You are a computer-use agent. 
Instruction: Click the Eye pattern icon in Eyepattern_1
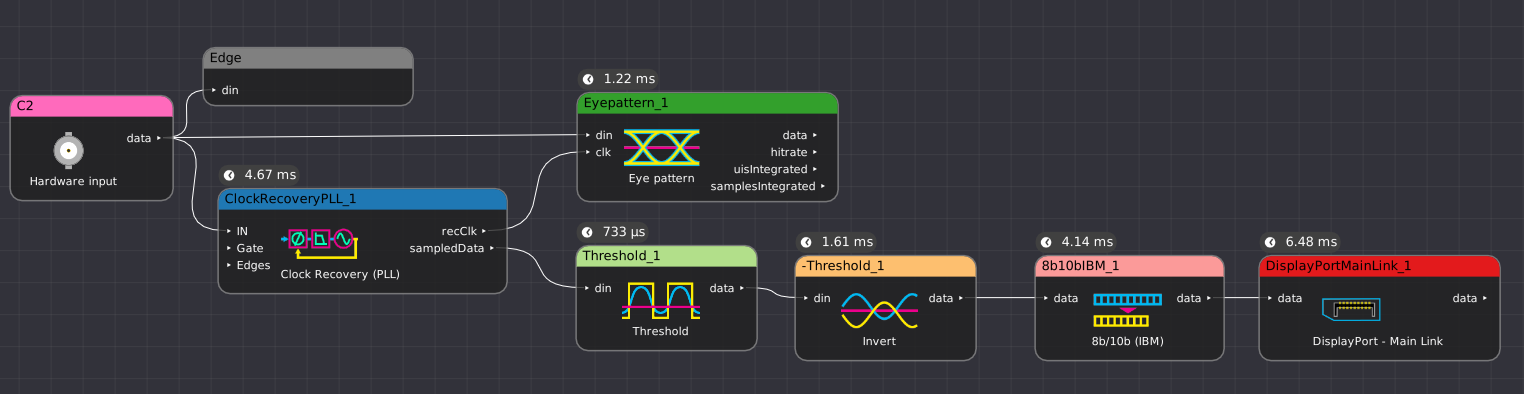coord(661,147)
